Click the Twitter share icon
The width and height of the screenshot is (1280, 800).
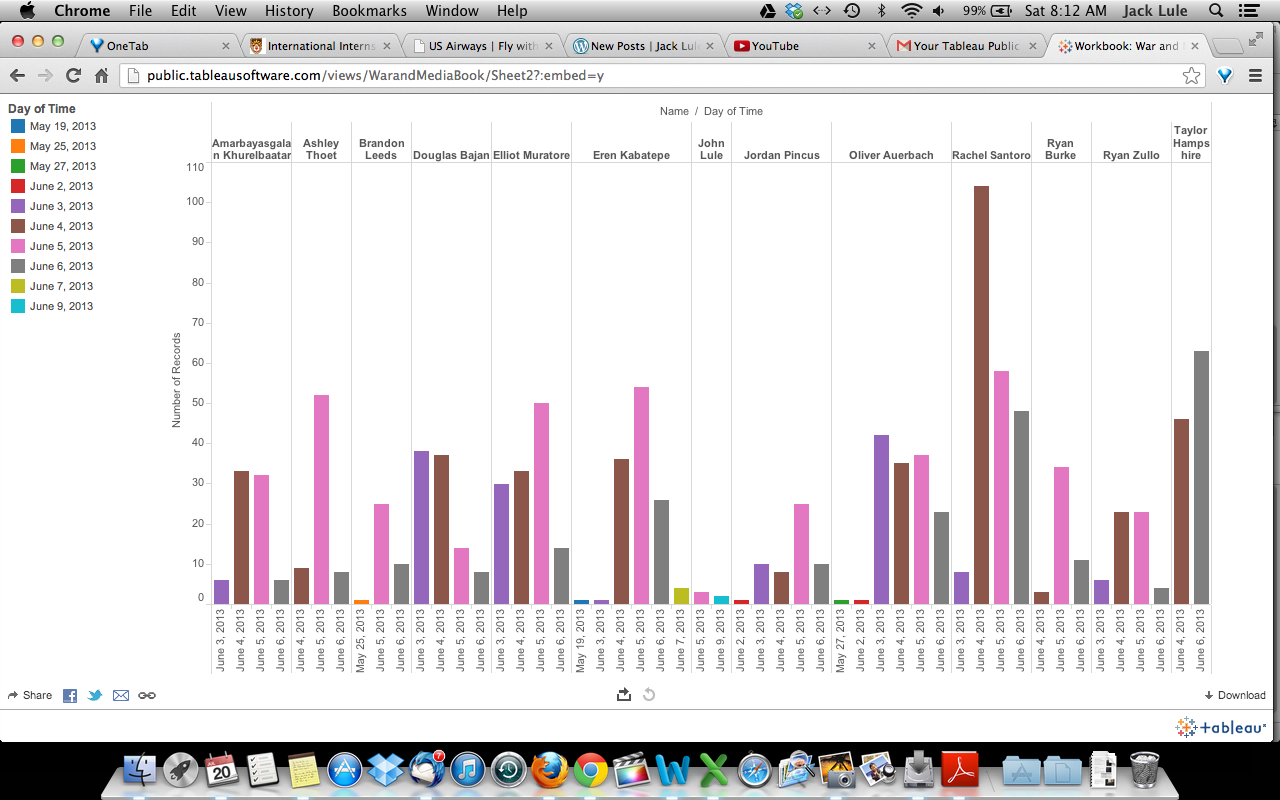tap(95, 695)
